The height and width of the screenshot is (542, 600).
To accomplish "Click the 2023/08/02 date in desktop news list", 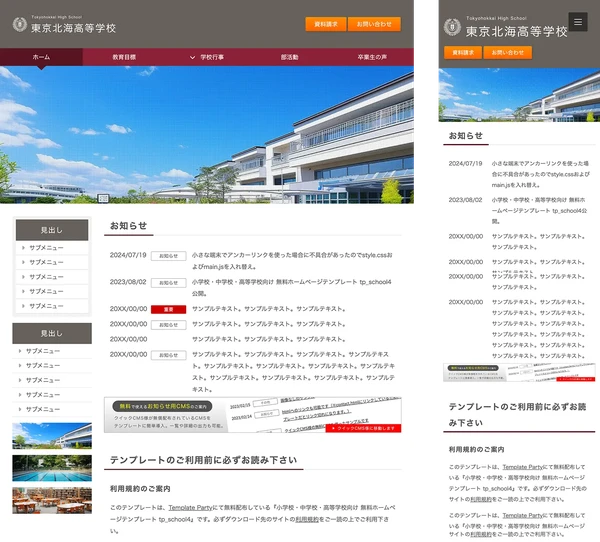I will [128, 282].
